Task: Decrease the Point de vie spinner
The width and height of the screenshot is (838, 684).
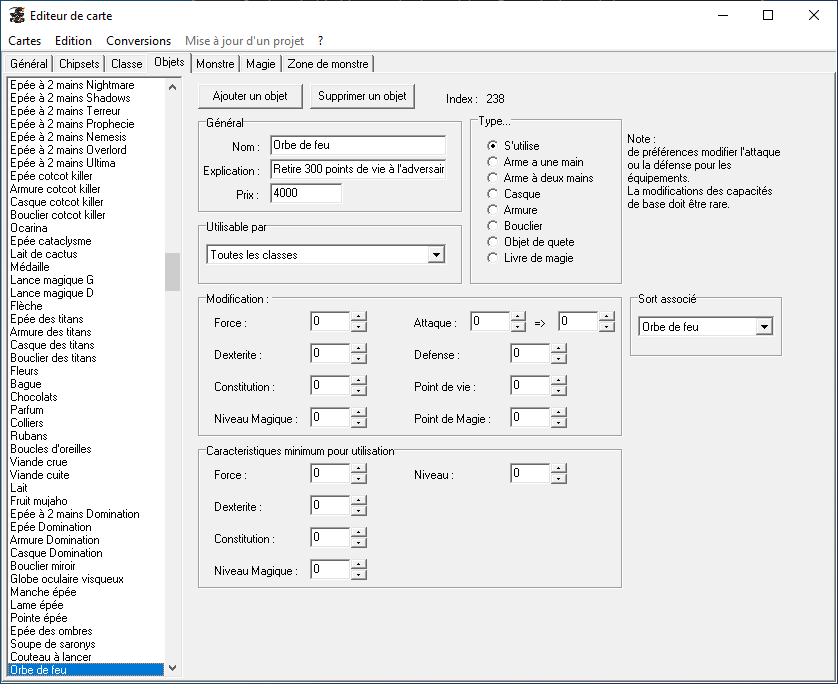Action: point(558,390)
